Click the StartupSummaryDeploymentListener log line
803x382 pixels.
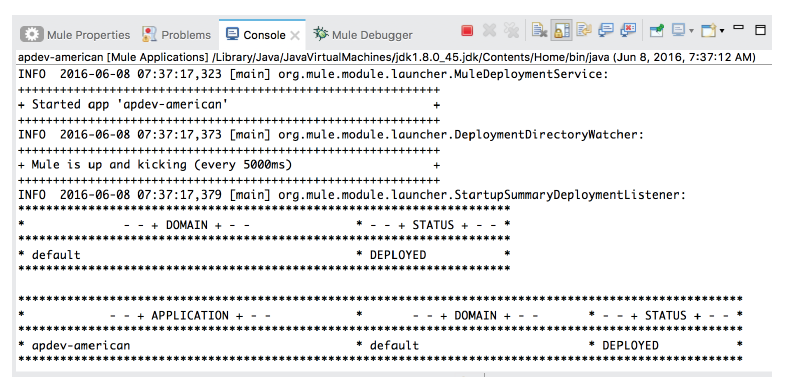(352, 195)
